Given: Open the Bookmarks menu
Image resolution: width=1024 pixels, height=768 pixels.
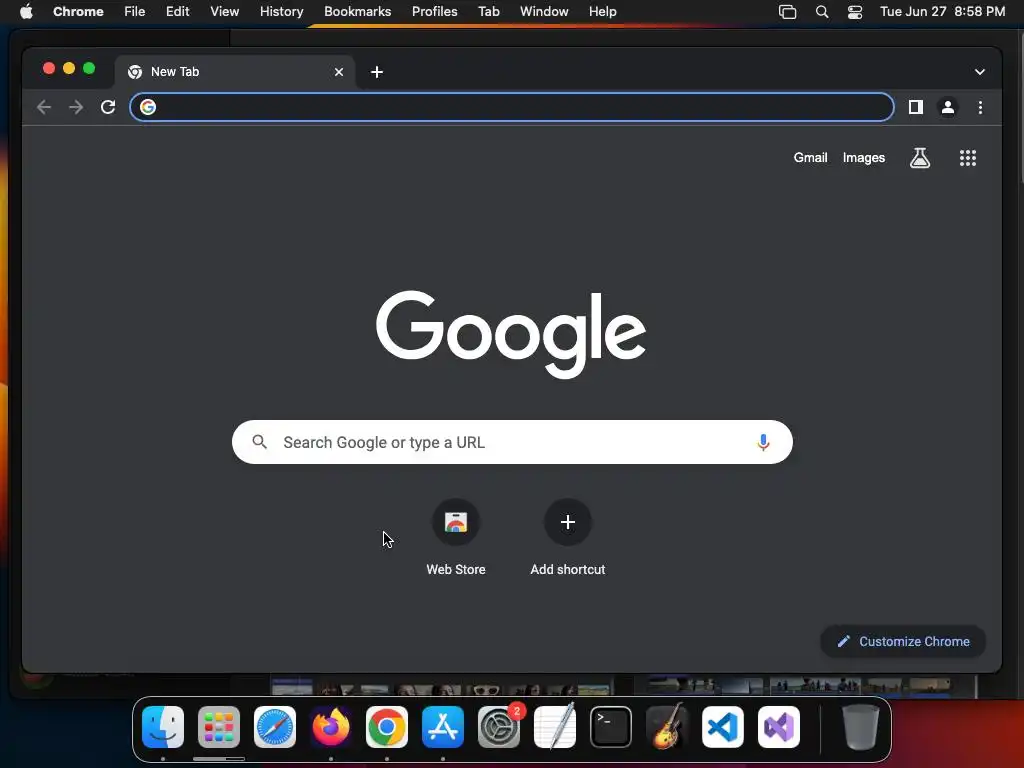Looking at the screenshot, I should 358,12.
